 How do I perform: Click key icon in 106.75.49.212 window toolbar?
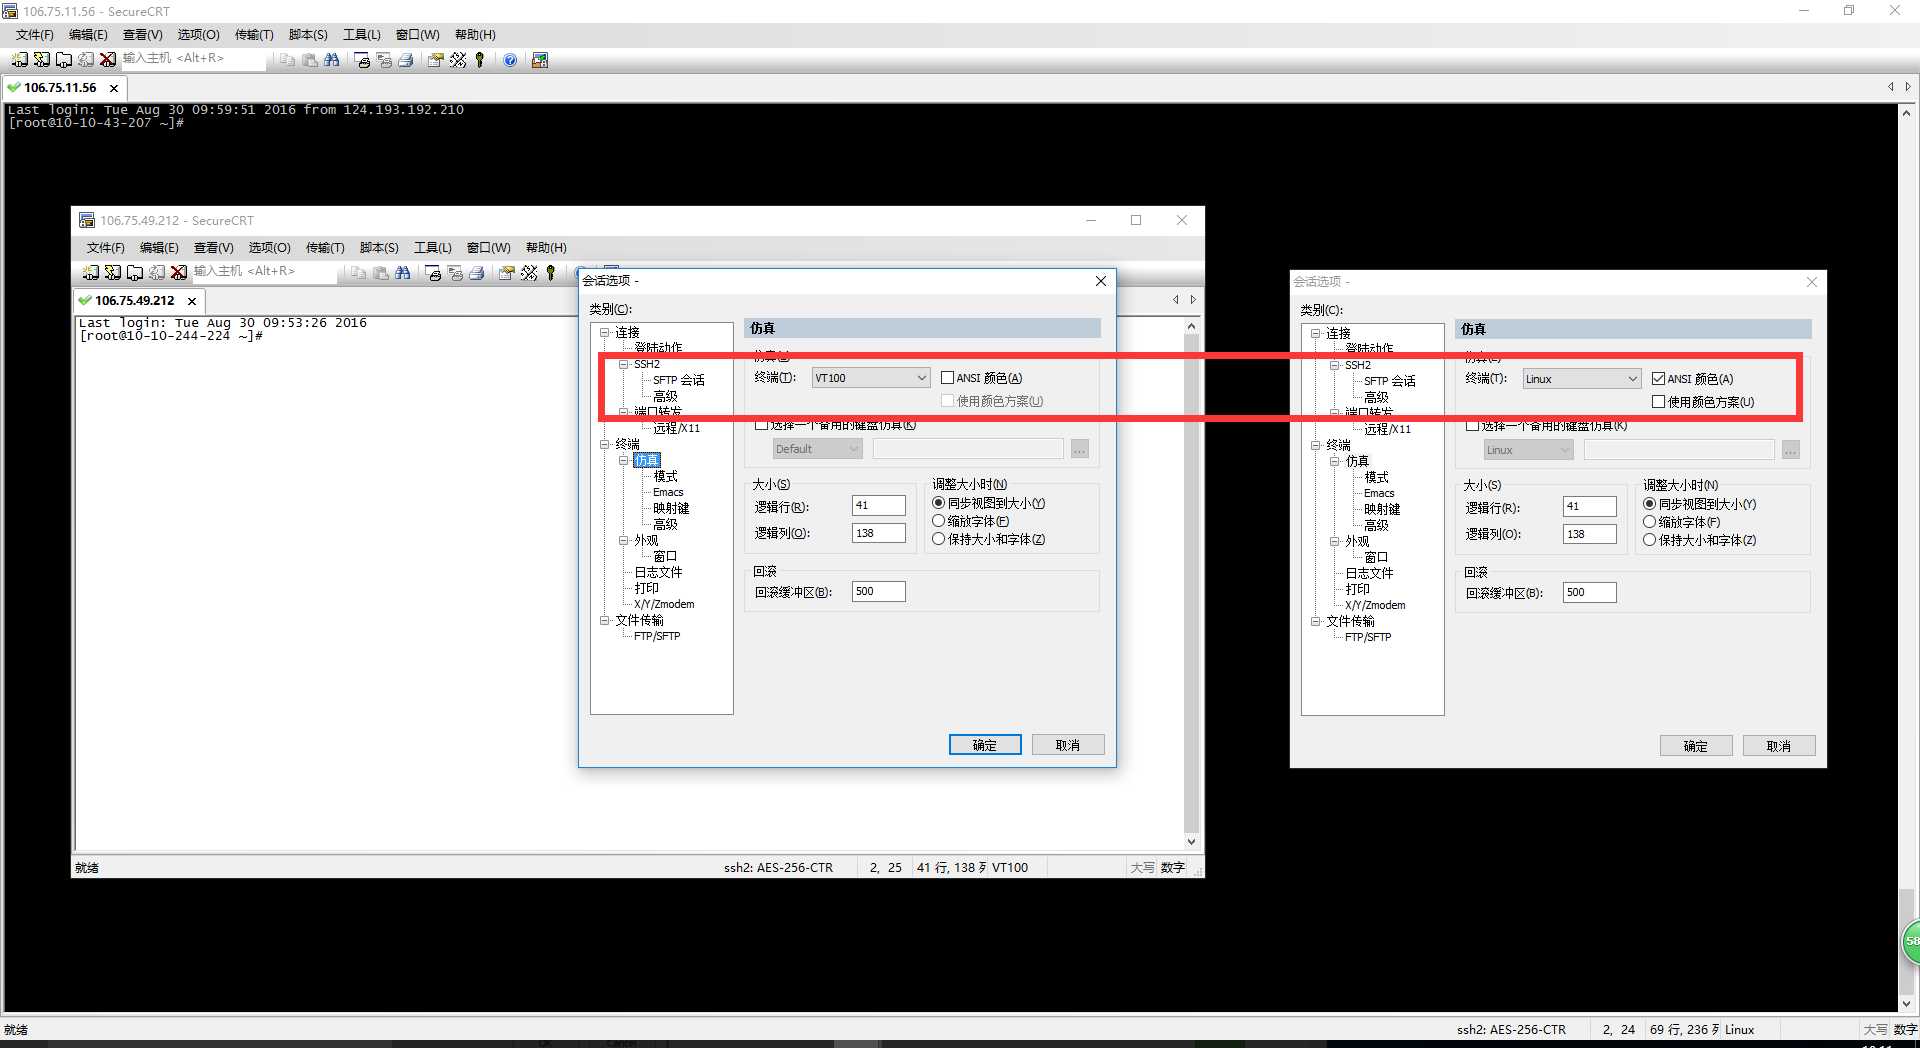pos(551,273)
